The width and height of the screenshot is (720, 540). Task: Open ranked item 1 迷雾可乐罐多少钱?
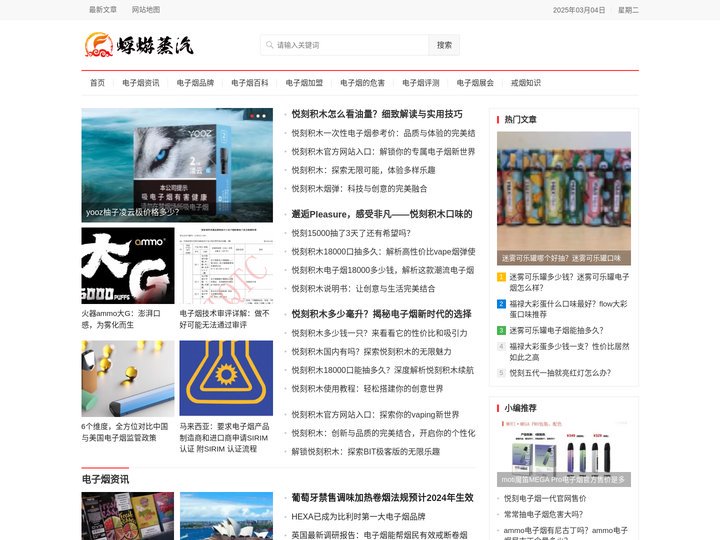coord(569,282)
